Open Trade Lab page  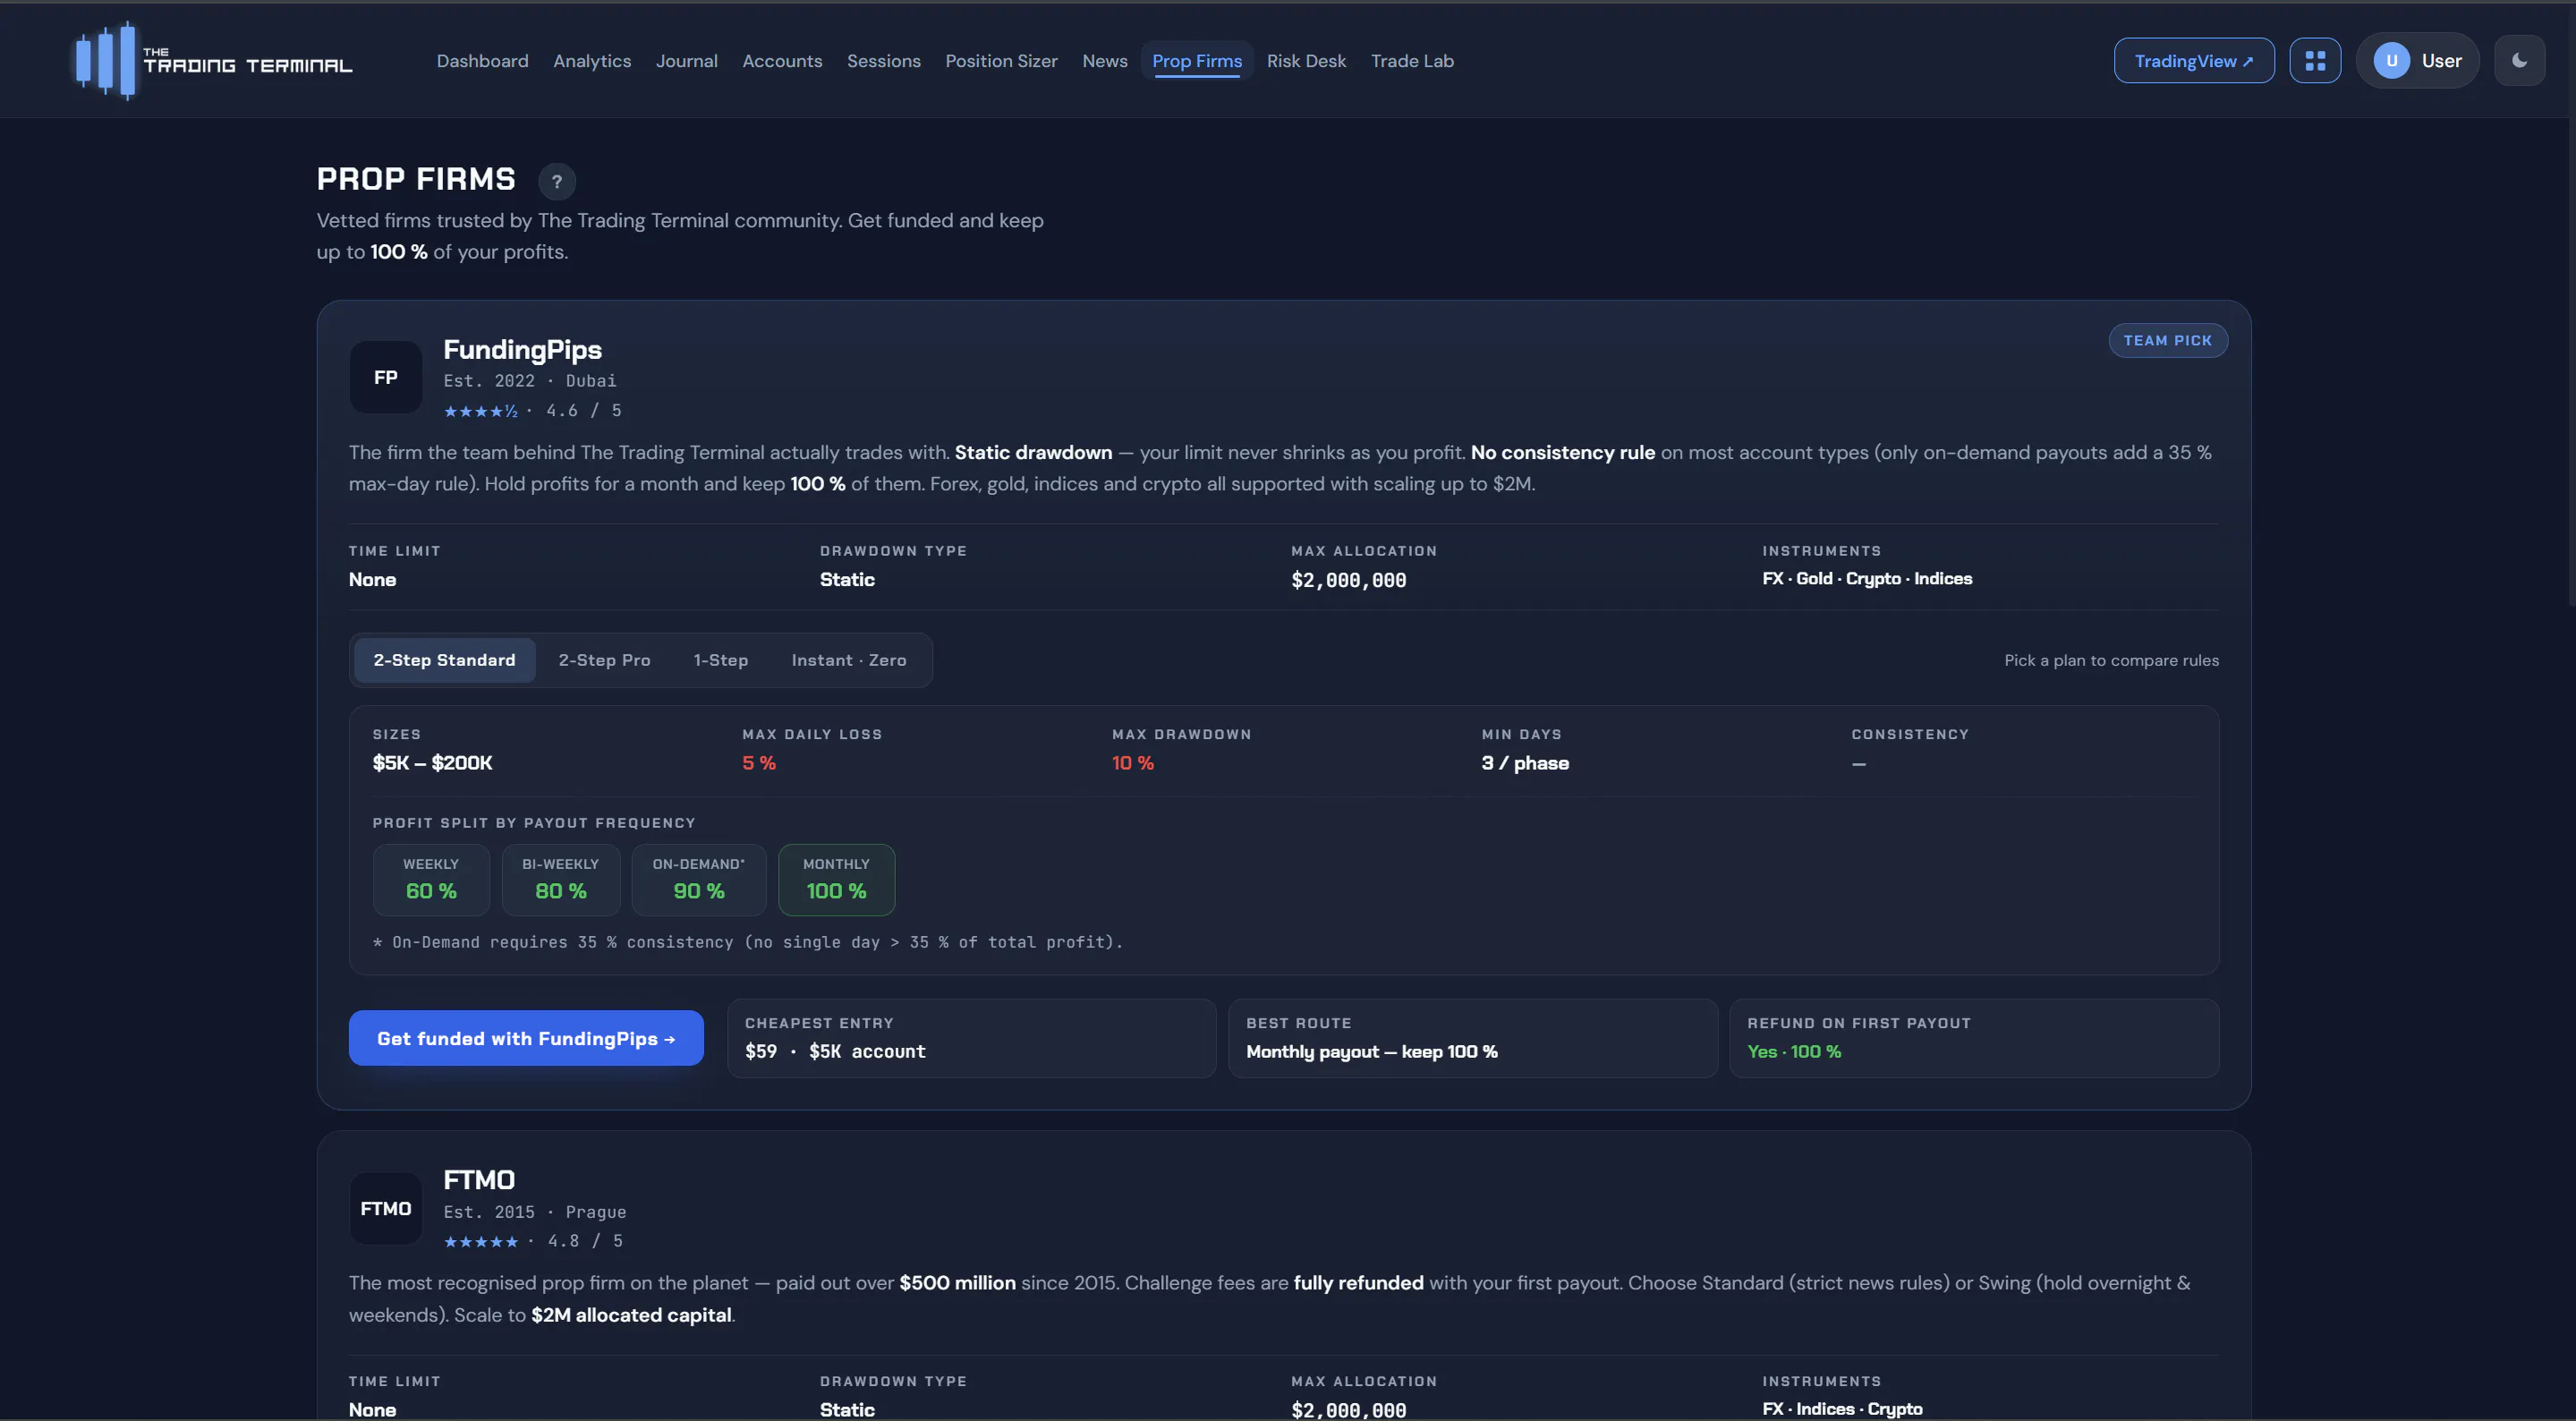pyautogui.click(x=1412, y=61)
